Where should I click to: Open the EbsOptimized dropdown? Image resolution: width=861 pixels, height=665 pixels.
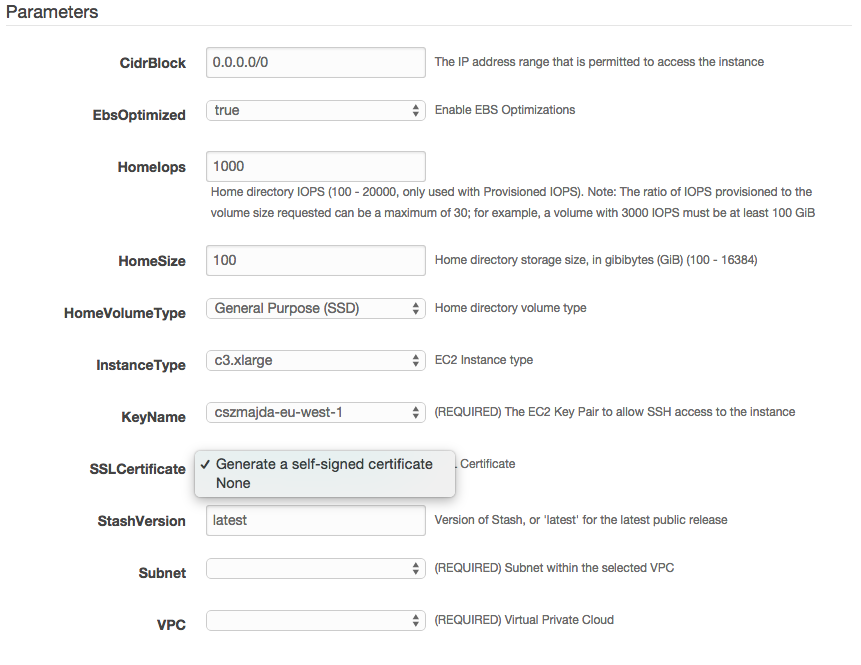tap(316, 110)
